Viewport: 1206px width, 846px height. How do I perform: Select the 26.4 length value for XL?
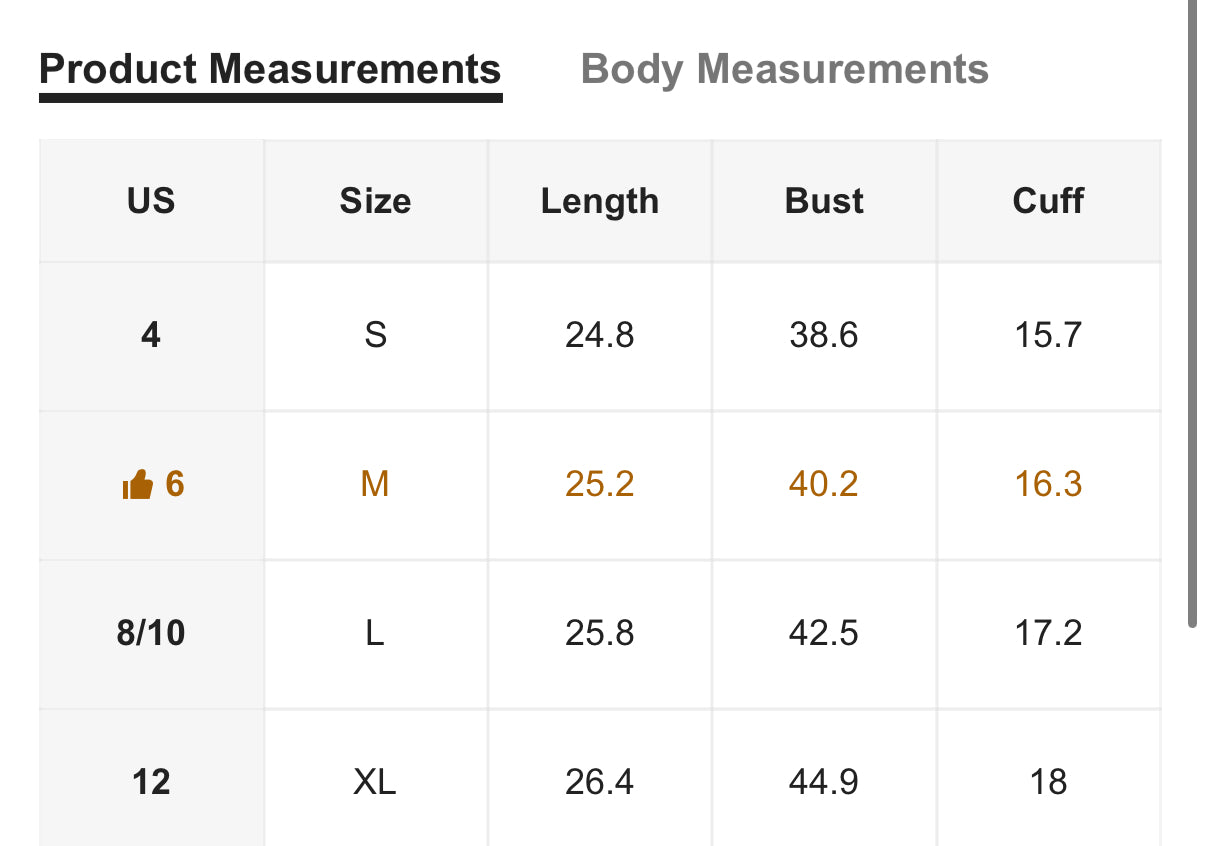[x=600, y=781]
